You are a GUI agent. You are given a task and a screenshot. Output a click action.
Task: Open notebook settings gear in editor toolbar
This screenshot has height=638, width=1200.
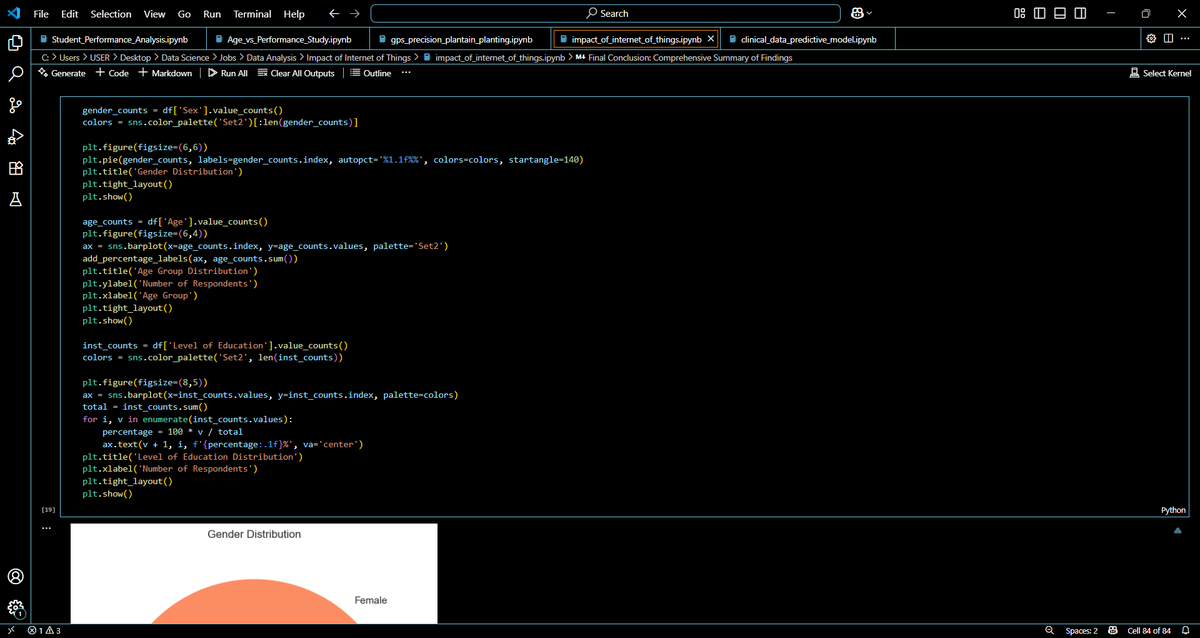(1151, 39)
